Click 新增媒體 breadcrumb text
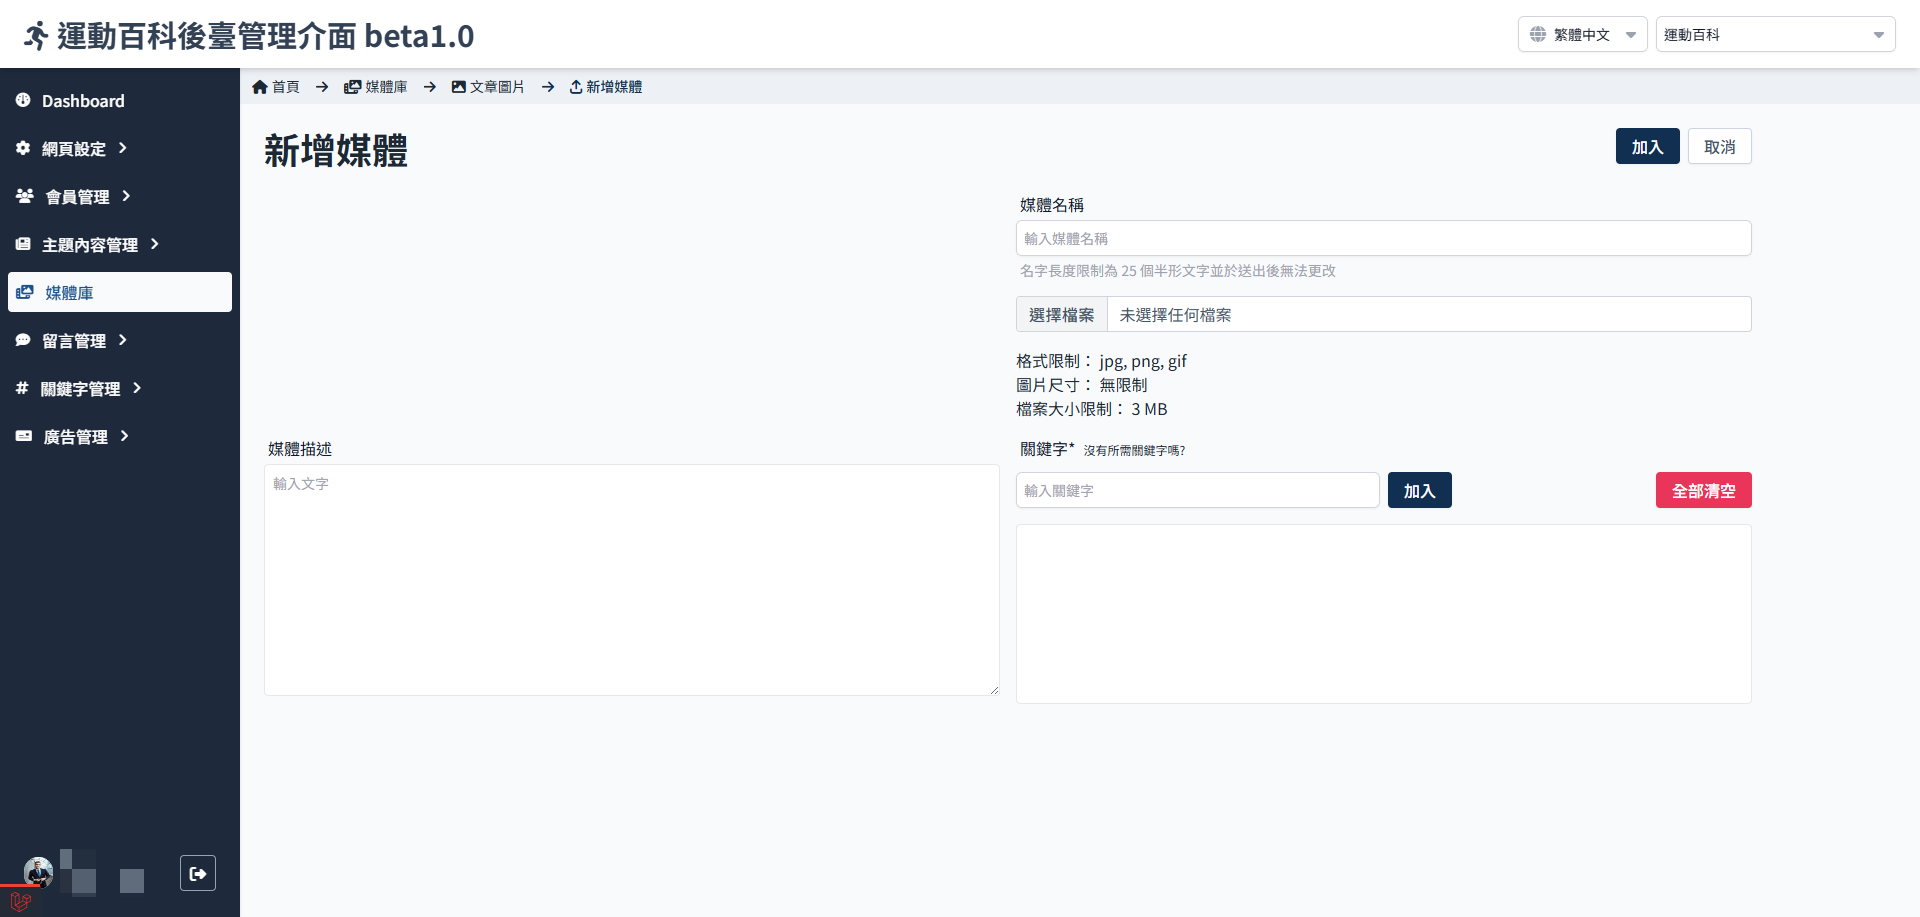1920x917 pixels. (x=614, y=87)
